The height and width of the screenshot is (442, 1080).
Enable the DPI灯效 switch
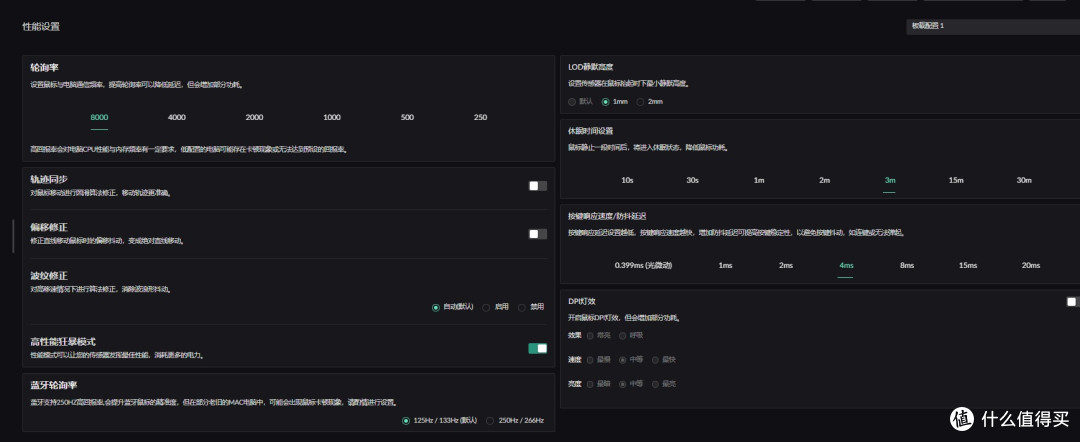[x=1071, y=302]
